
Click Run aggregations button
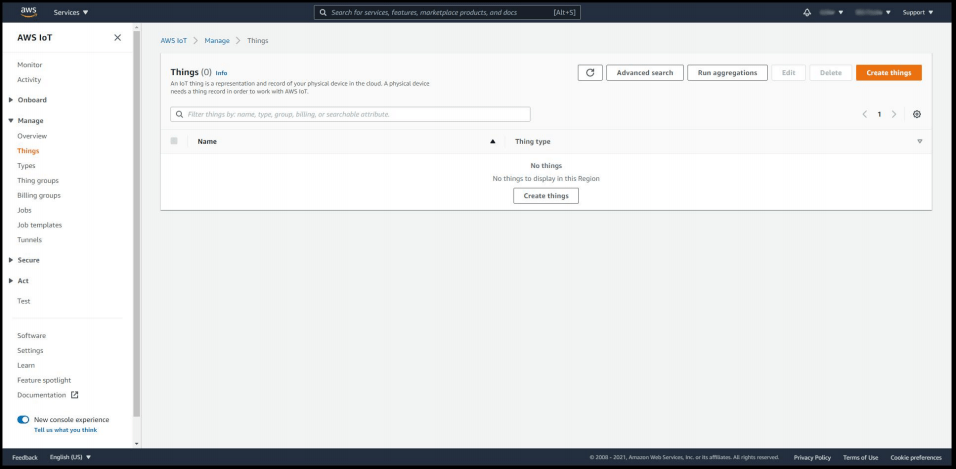point(727,73)
